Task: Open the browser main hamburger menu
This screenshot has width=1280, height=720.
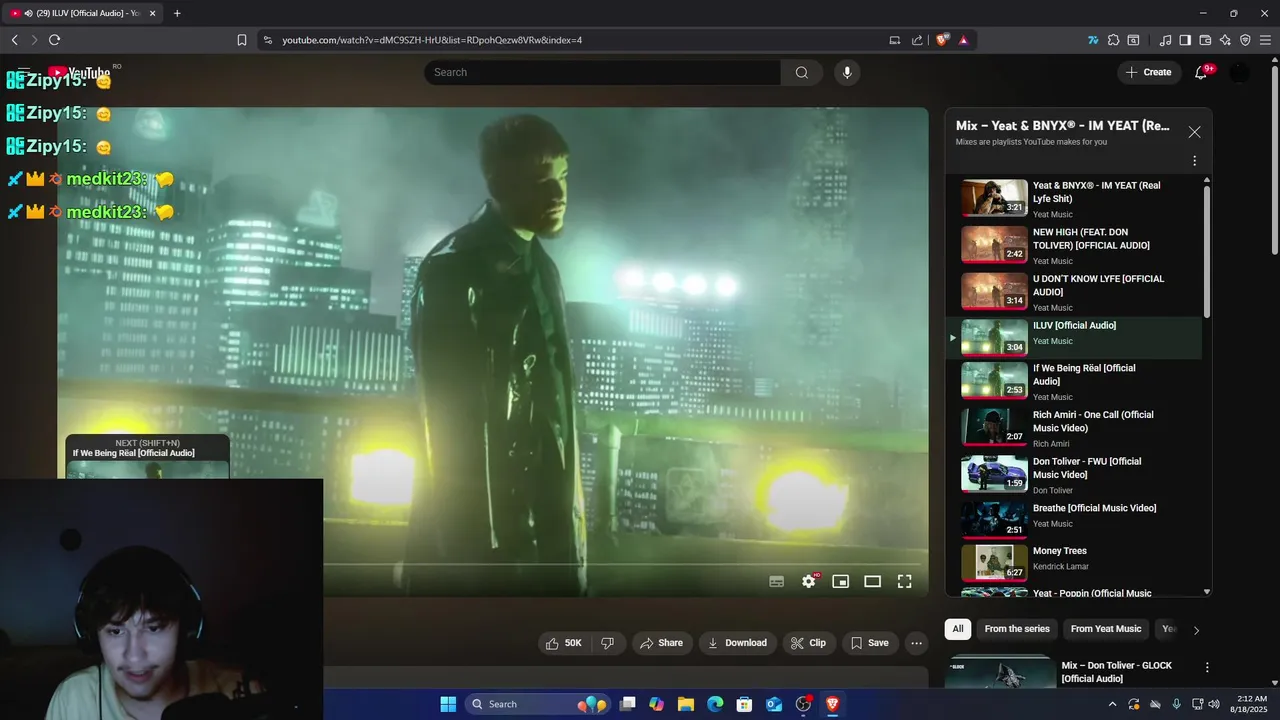Action: click(1265, 40)
